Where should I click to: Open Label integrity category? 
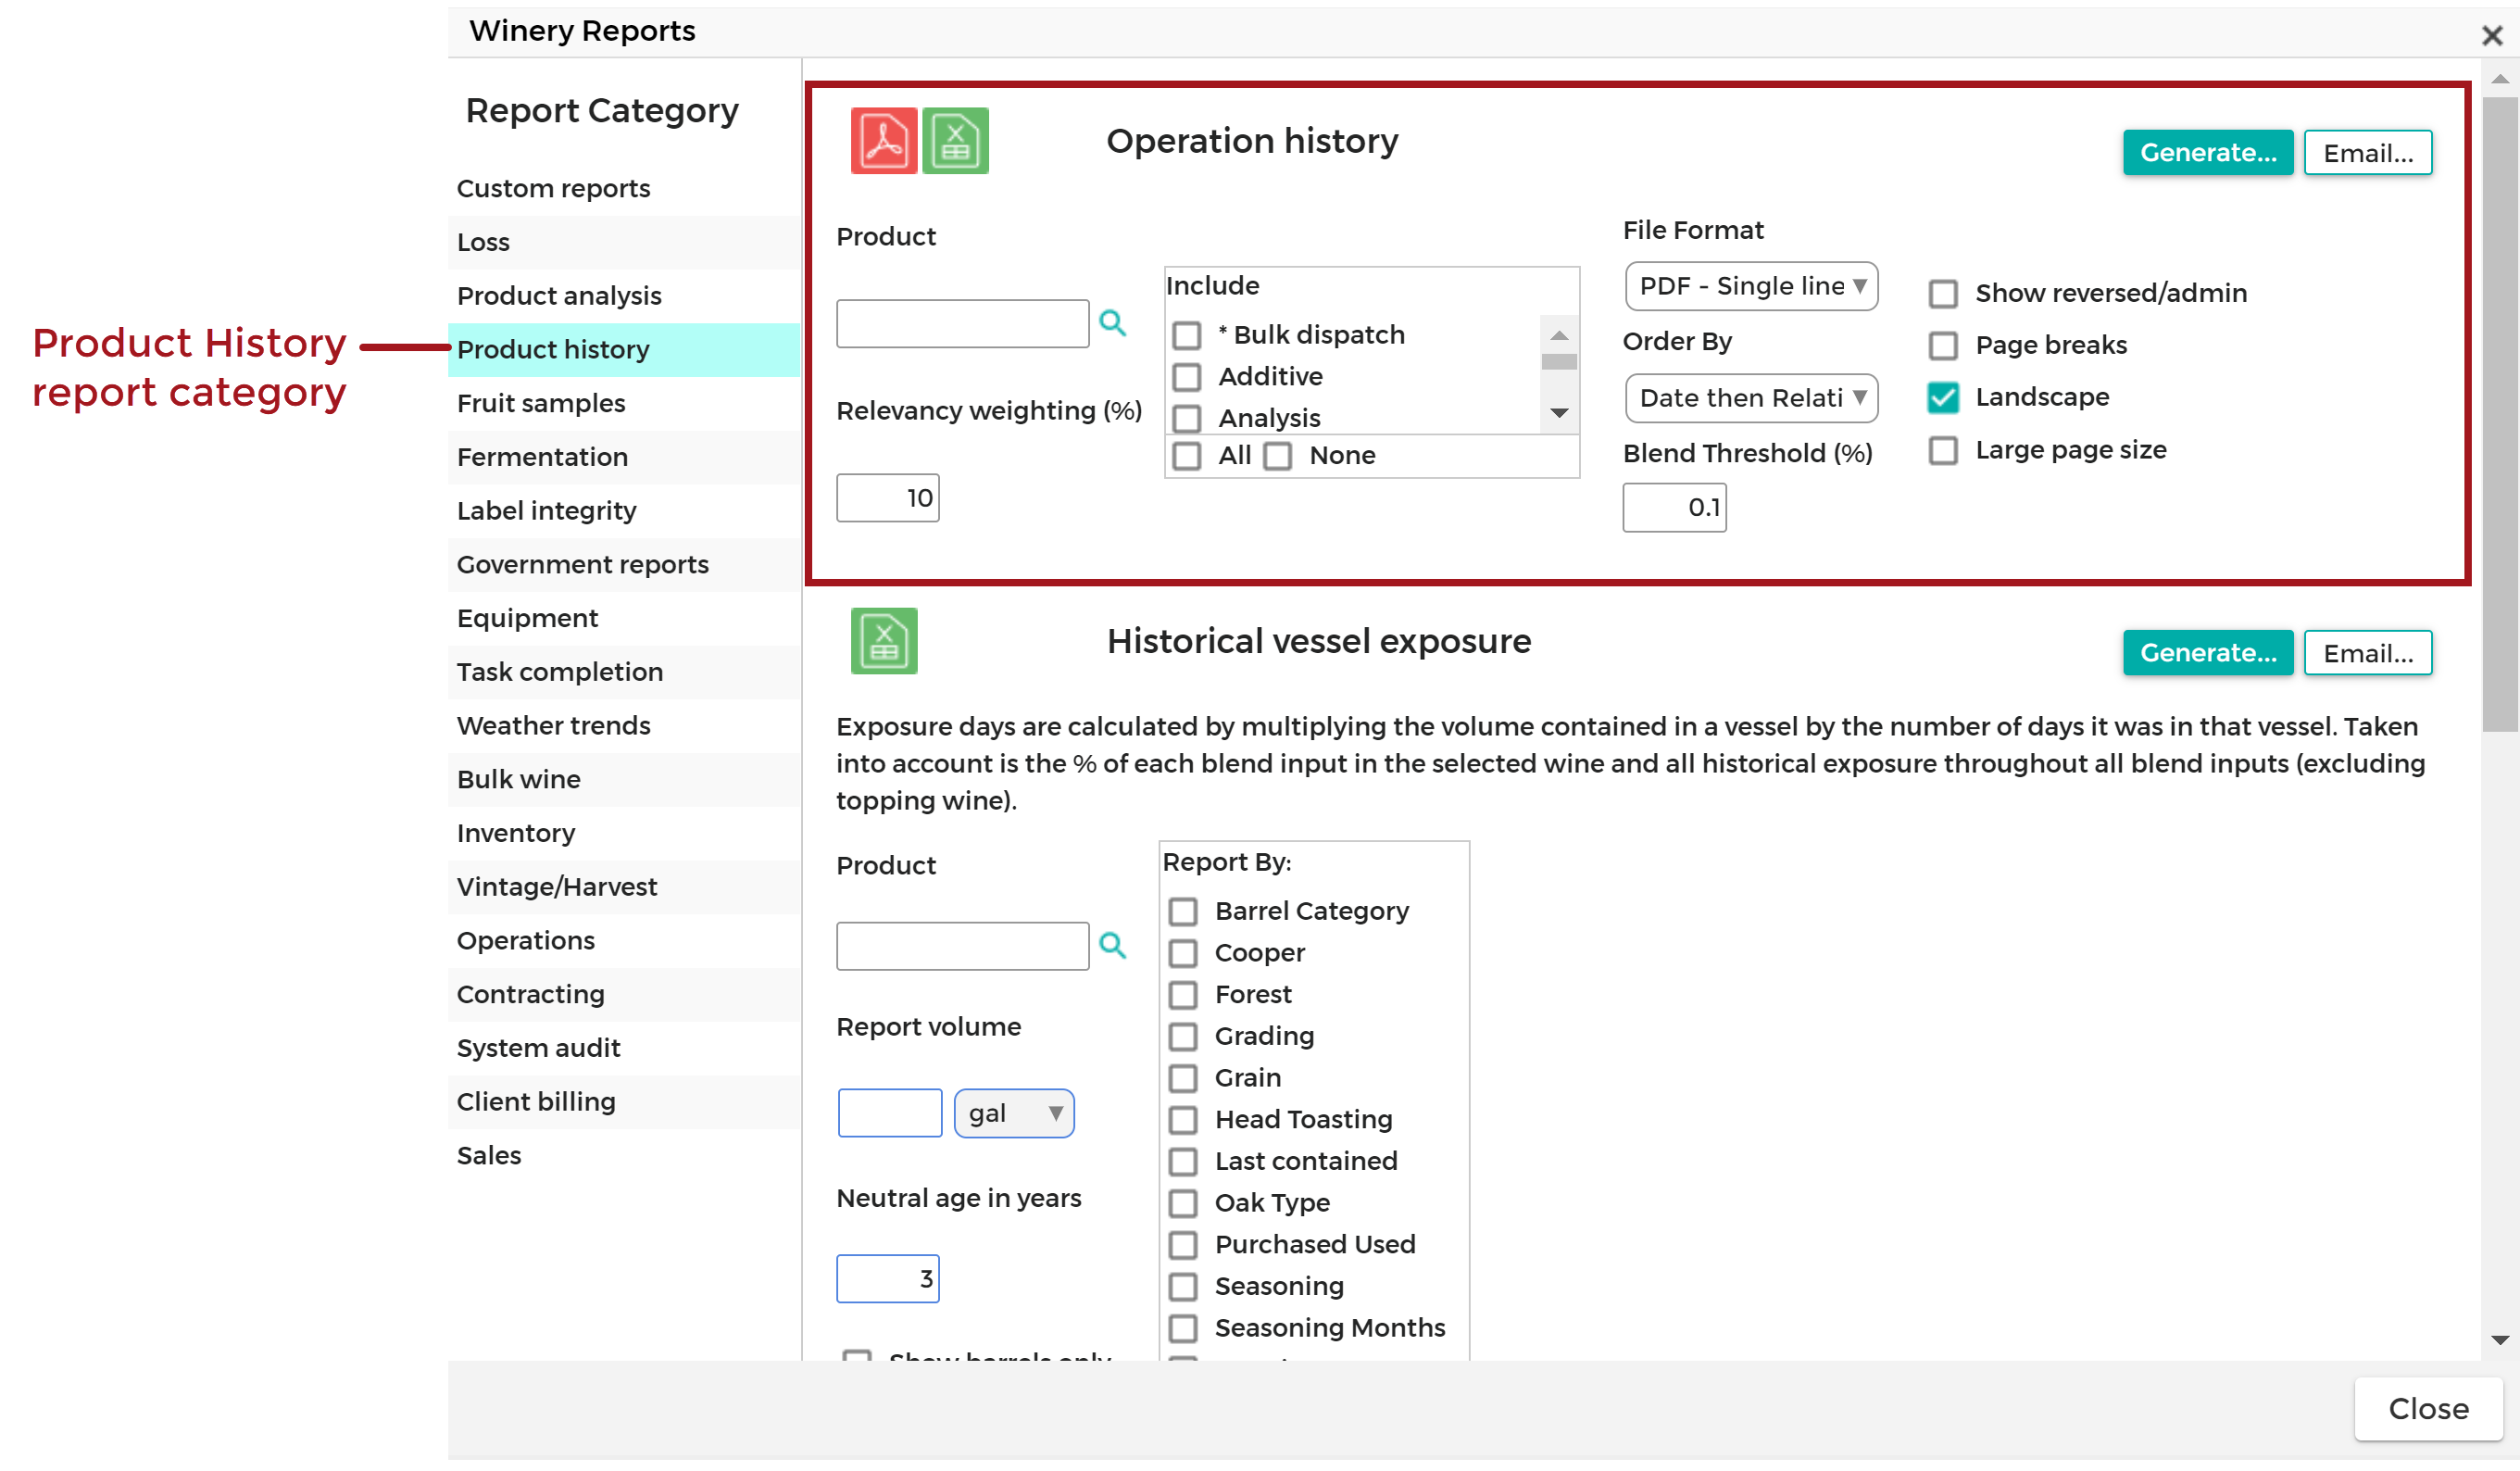pyautogui.click(x=624, y=511)
